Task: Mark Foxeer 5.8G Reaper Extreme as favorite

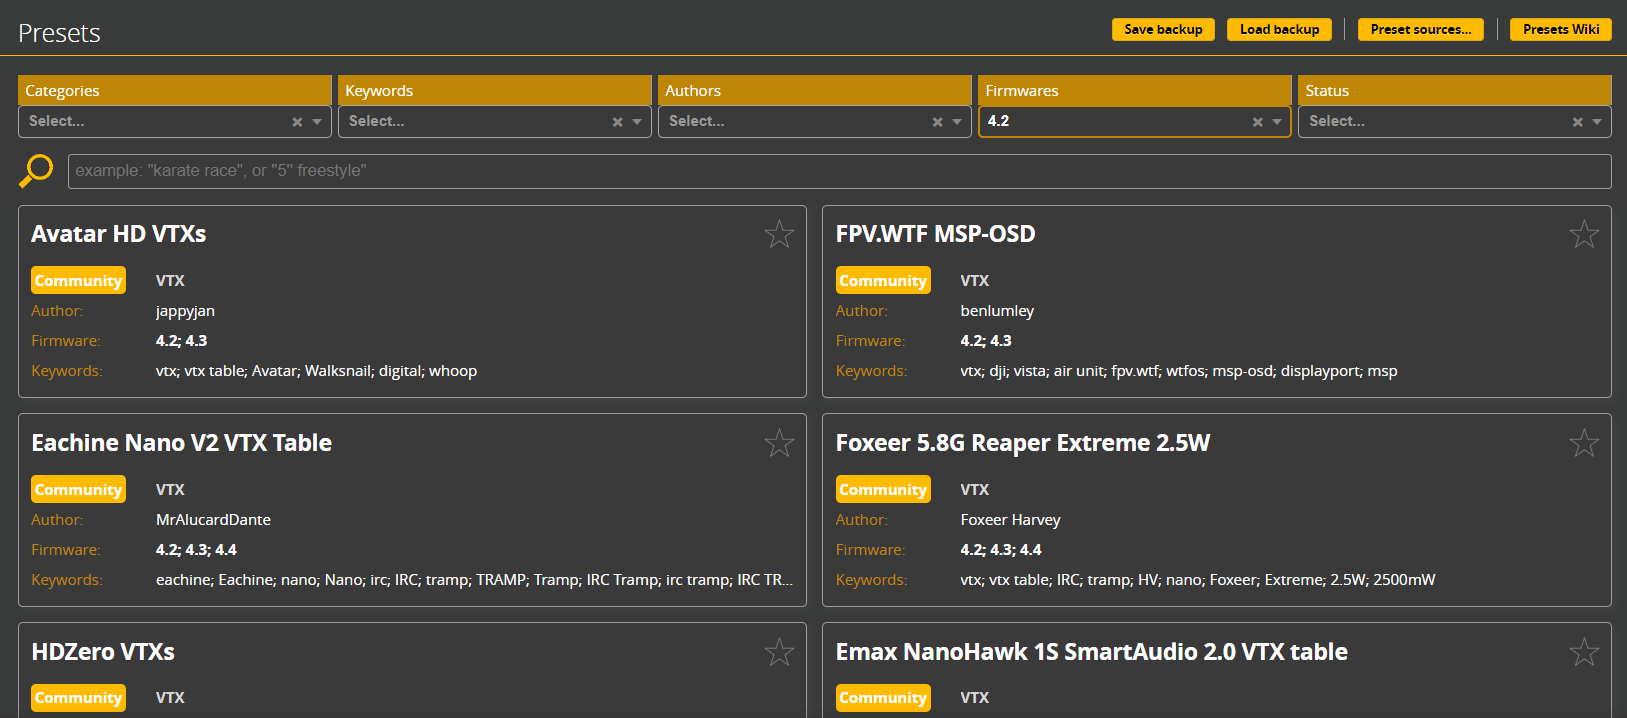Action: click(x=1583, y=443)
